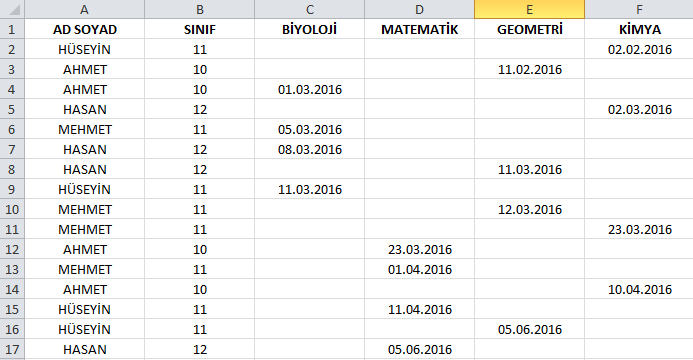693x360 pixels.
Task: Select HÜSEYİN cell in row 2
Action: [84, 49]
